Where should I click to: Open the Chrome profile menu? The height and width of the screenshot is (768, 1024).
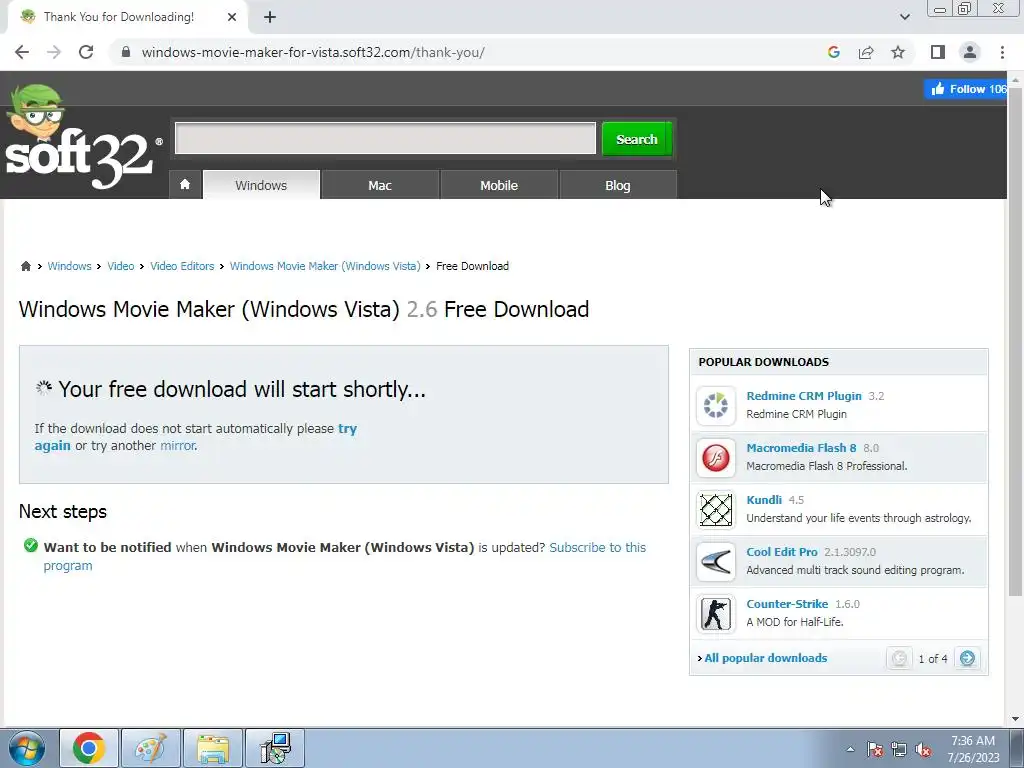[970, 52]
